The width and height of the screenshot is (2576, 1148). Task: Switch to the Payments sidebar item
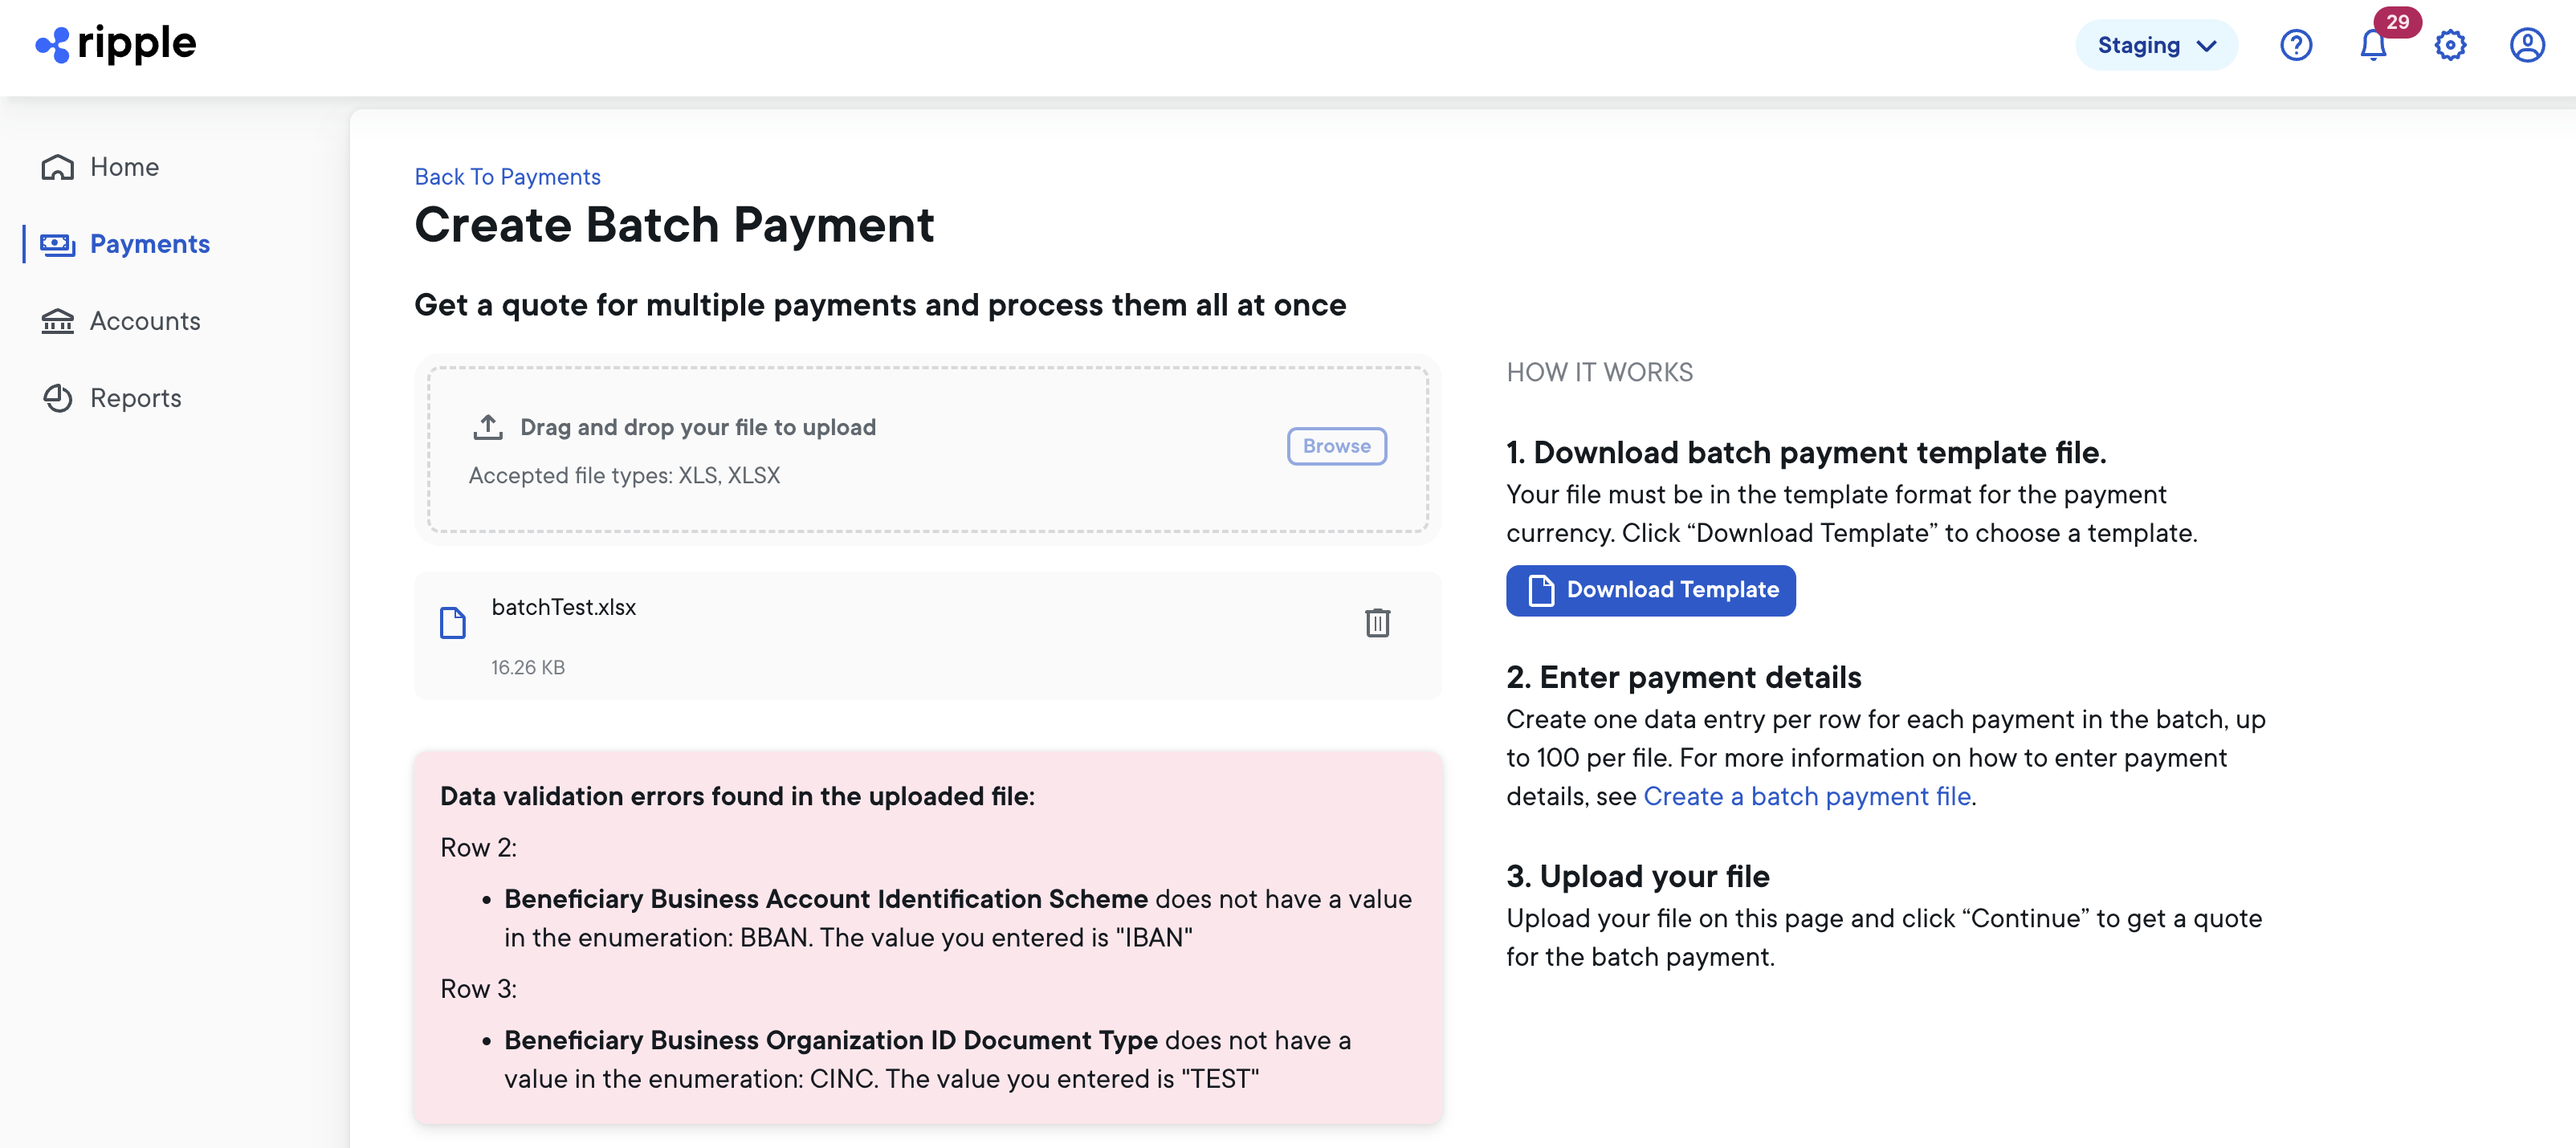tap(150, 244)
